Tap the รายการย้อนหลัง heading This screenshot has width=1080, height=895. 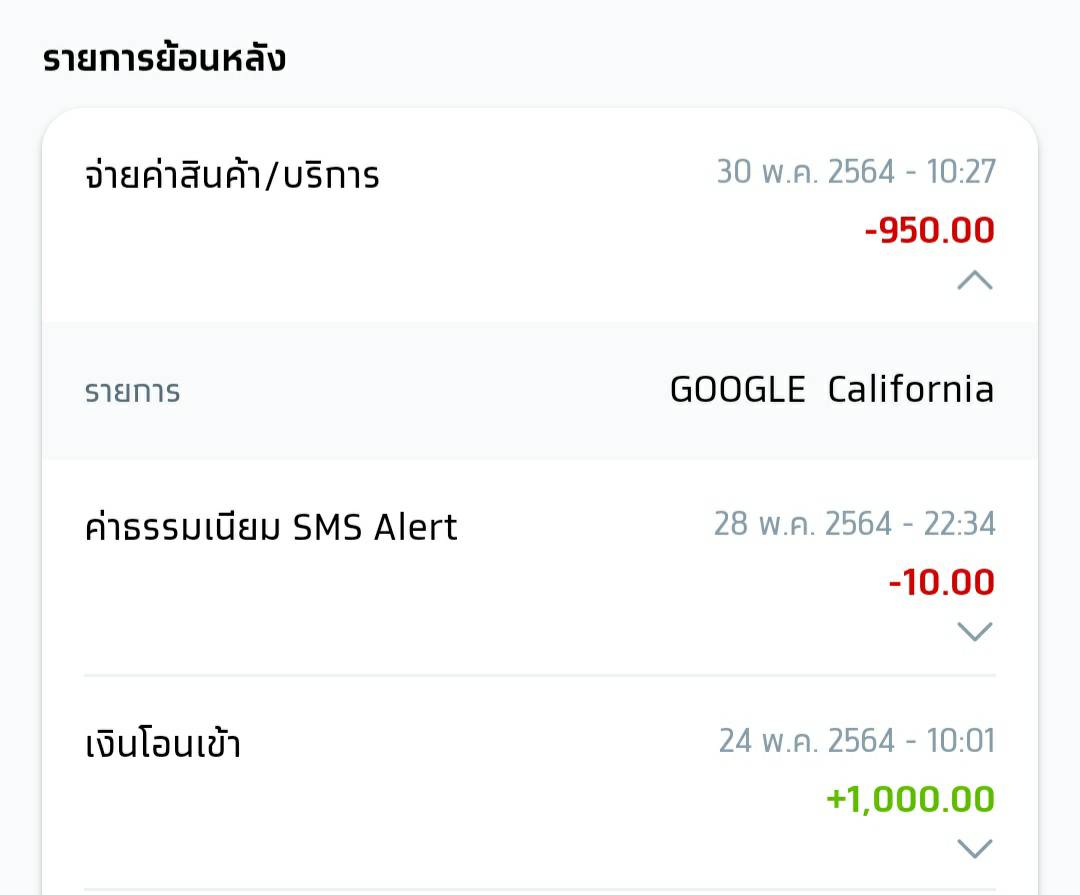click(x=164, y=57)
